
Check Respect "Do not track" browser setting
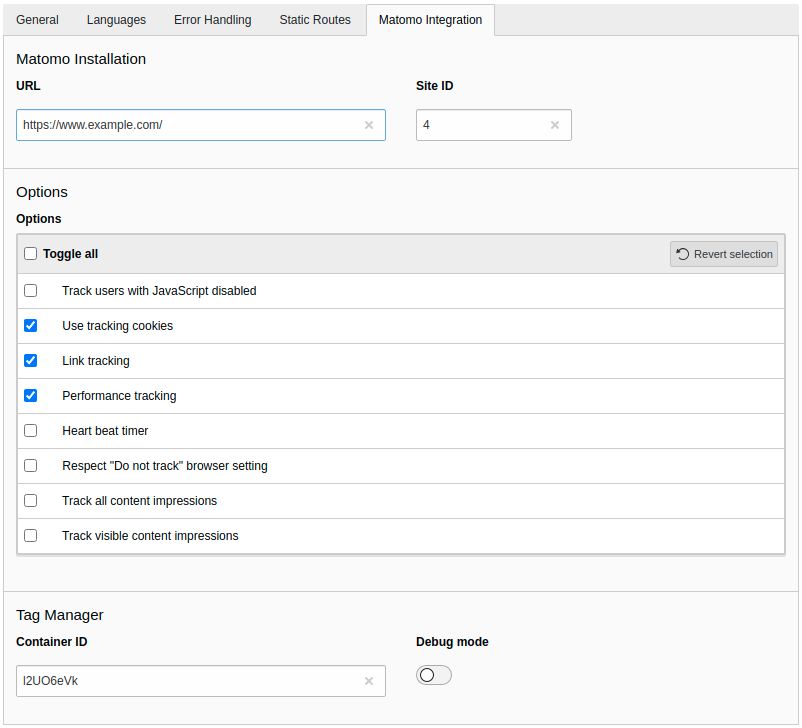click(31, 466)
